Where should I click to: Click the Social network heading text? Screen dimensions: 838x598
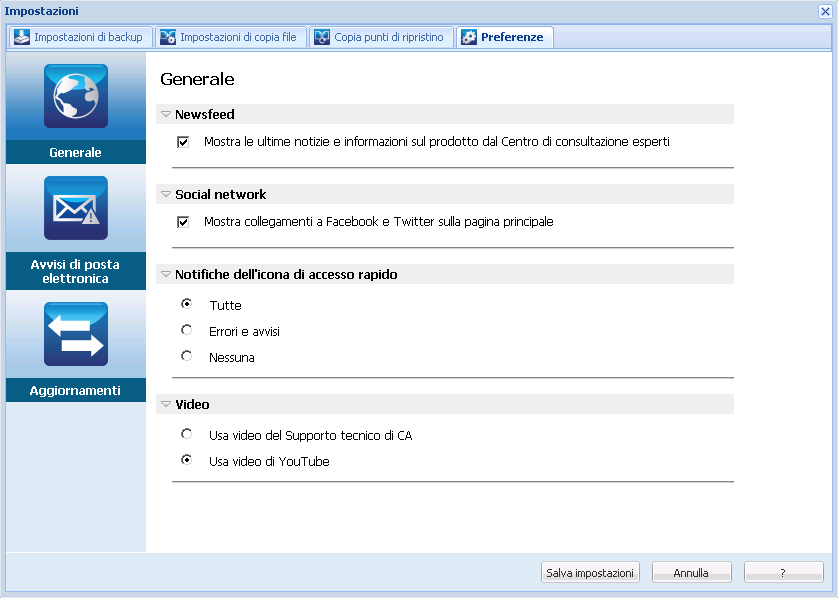pos(221,195)
